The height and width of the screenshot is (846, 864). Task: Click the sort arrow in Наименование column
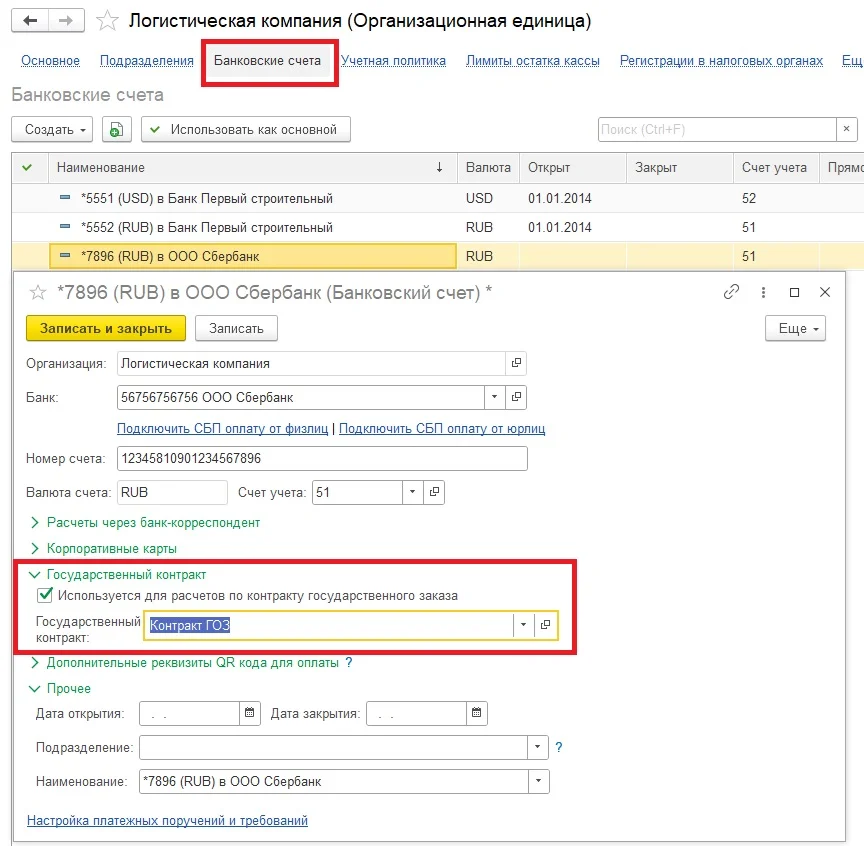(439, 168)
